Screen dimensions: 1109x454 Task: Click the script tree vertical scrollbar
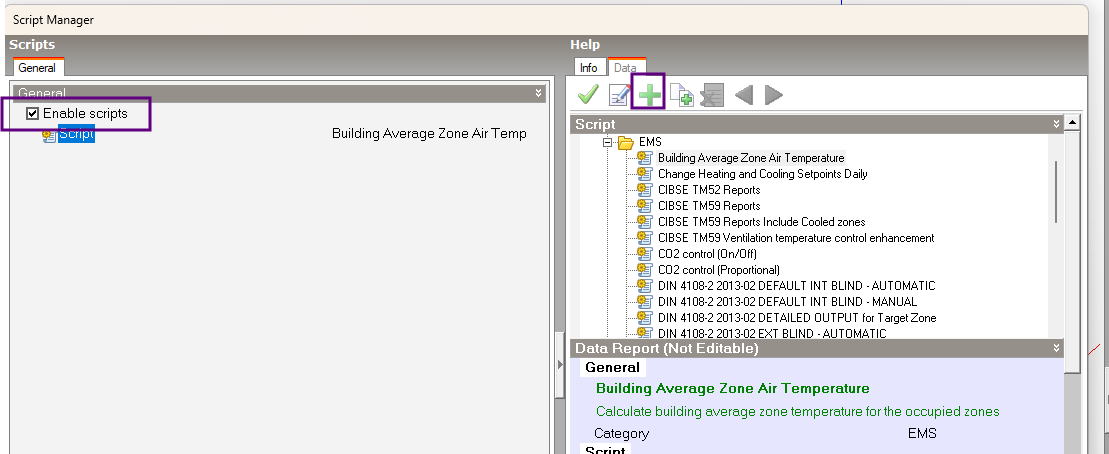[x=1057, y=191]
